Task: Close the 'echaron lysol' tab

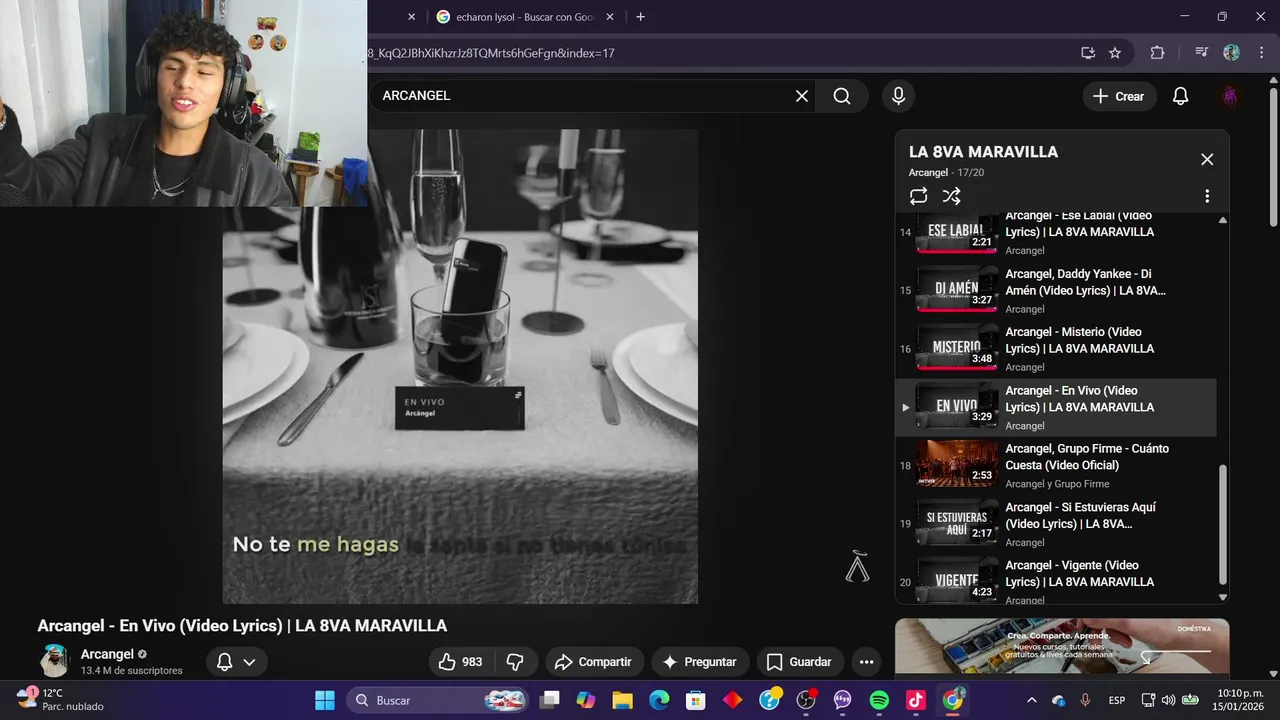Action: tap(610, 17)
